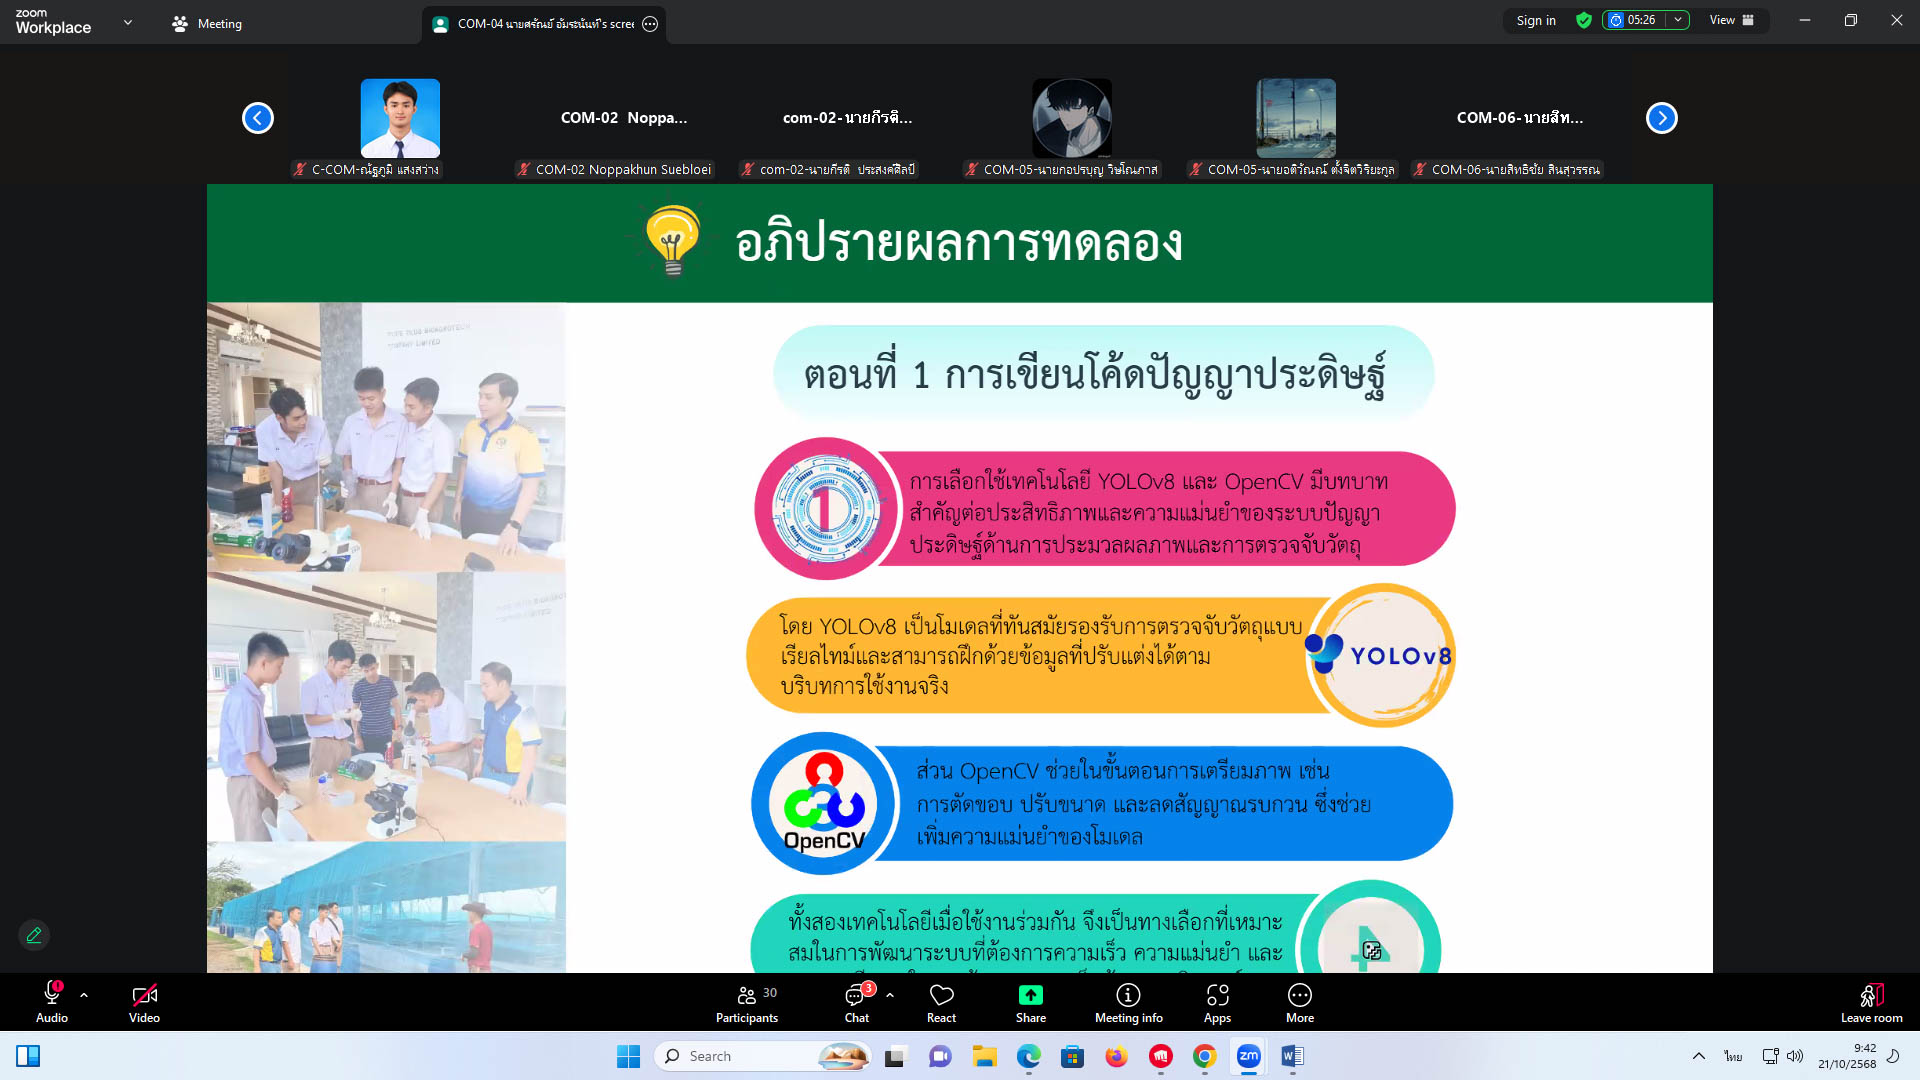Open the Zoom Workplace dropdown menu

[x=127, y=22]
